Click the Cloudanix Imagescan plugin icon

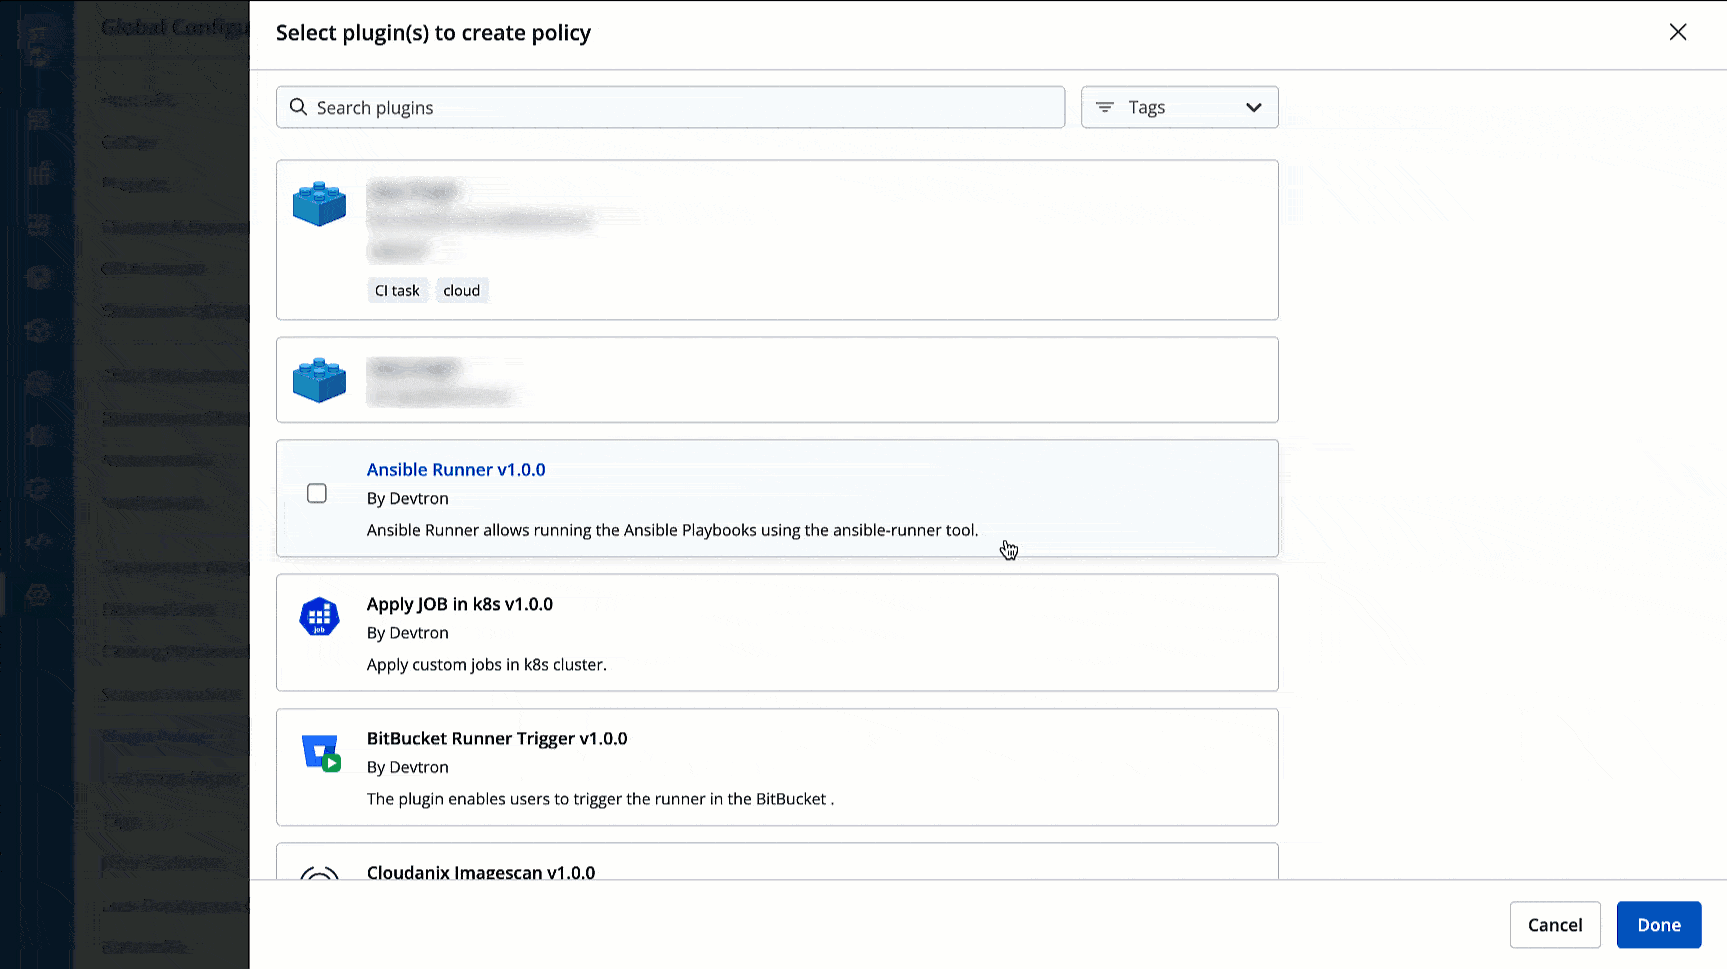pos(319,873)
